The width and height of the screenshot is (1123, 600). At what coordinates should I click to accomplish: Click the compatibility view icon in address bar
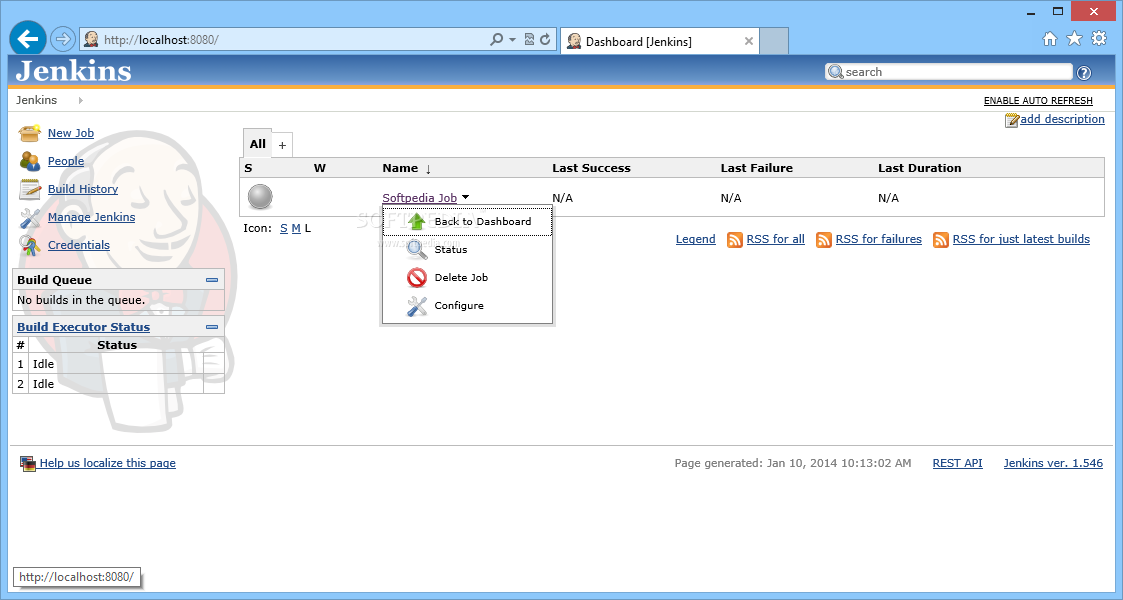pyautogui.click(x=529, y=39)
